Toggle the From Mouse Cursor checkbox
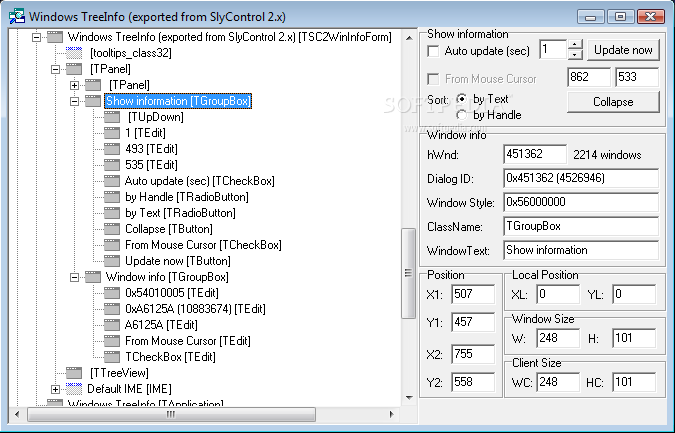The width and height of the screenshot is (675, 433). pyautogui.click(x=433, y=79)
